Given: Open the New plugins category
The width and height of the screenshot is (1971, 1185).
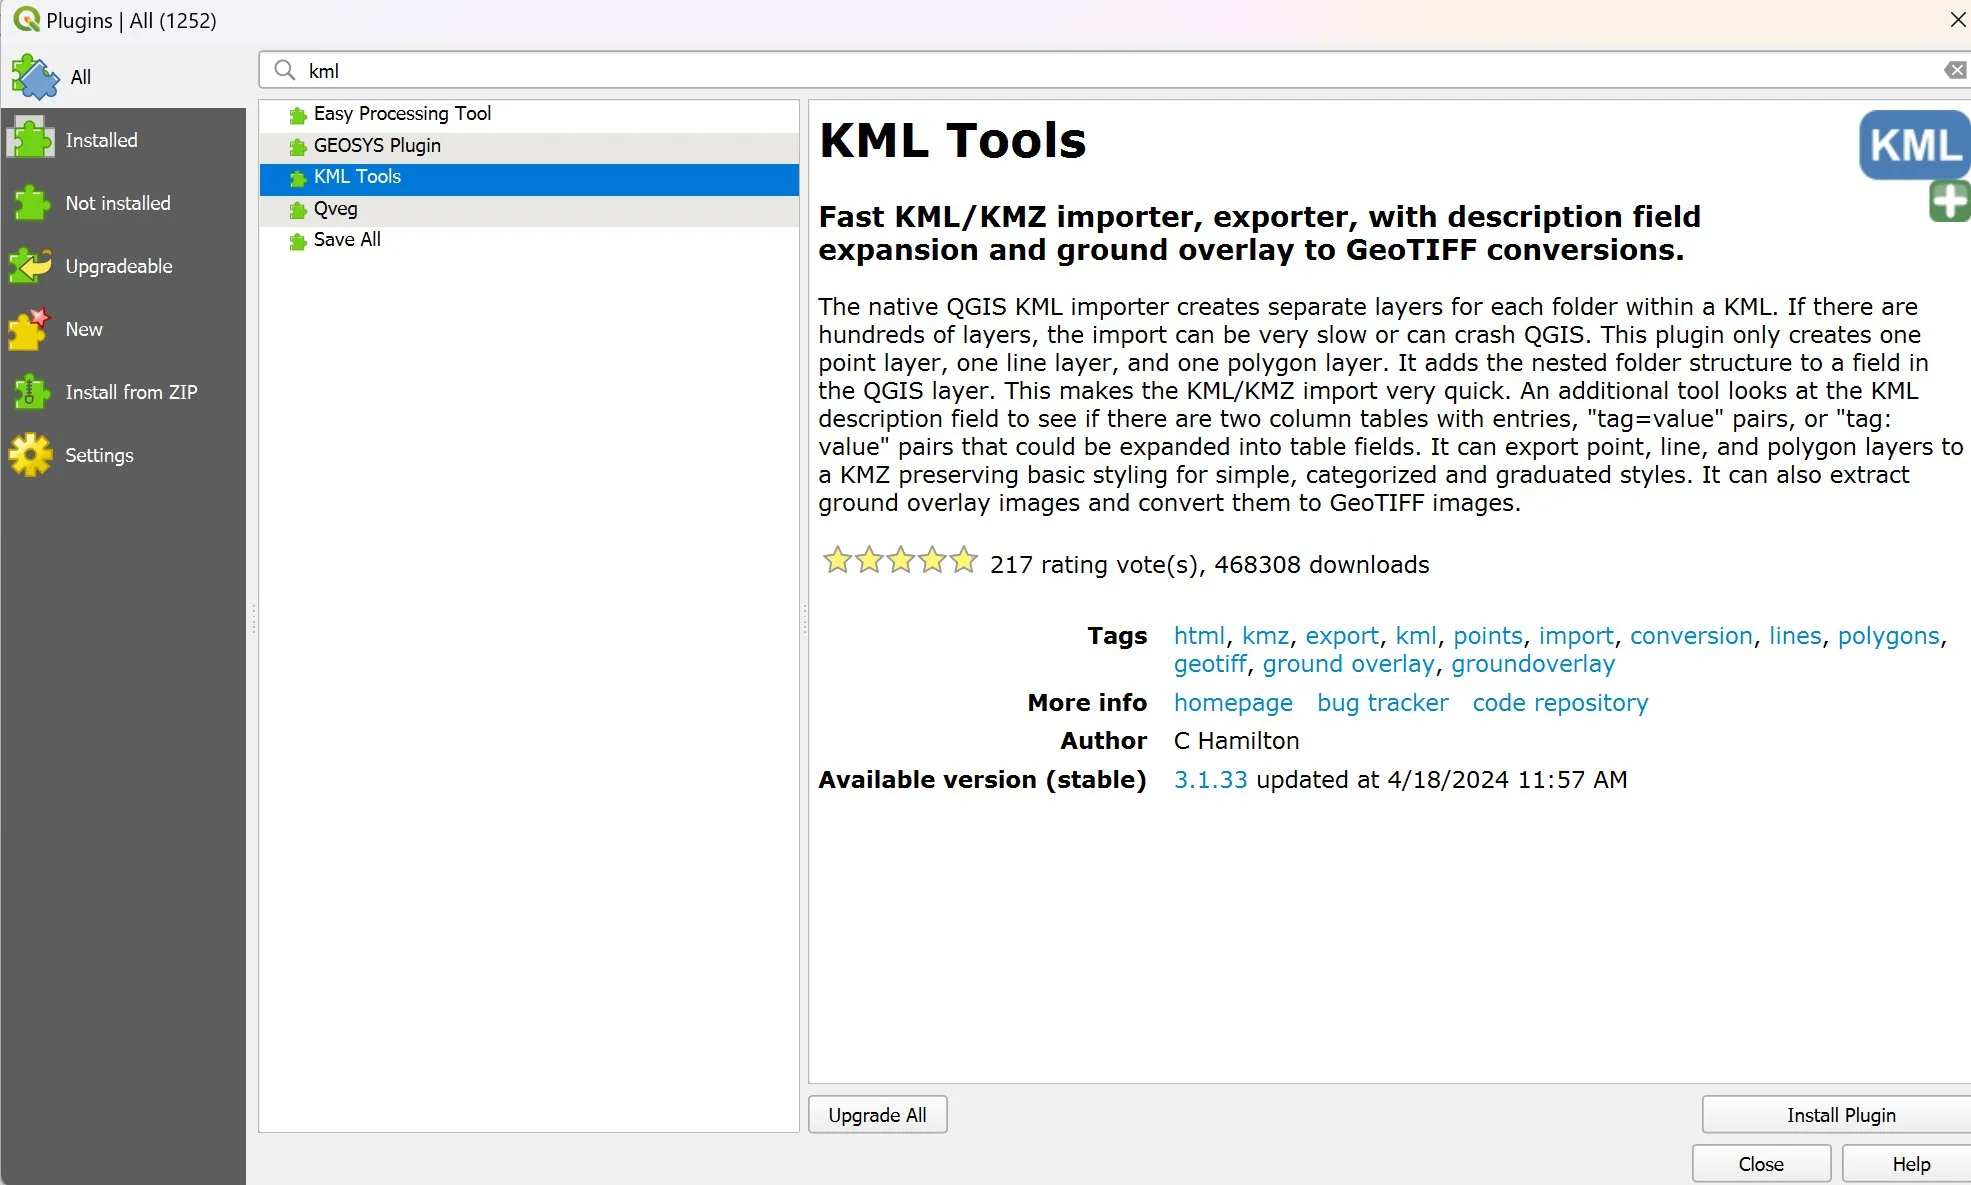Looking at the screenshot, I should 31,328.
